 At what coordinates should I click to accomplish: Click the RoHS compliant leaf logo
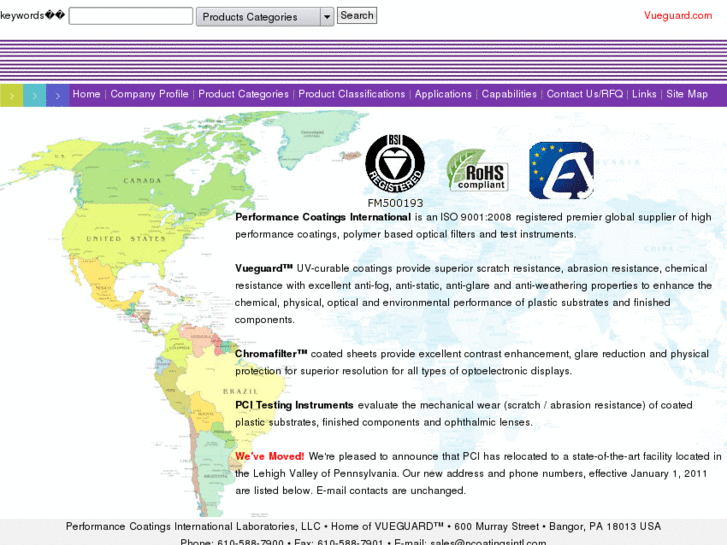(x=478, y=170)
